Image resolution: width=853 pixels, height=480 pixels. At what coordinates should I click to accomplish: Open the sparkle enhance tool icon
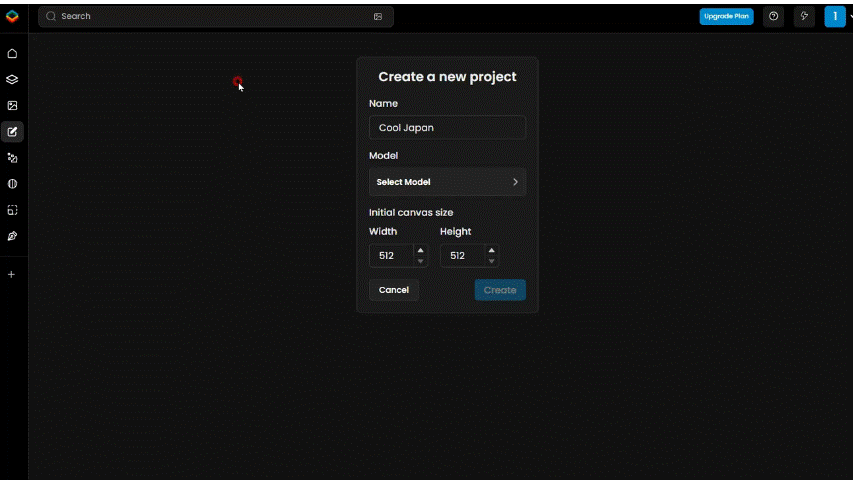point(12,158)
